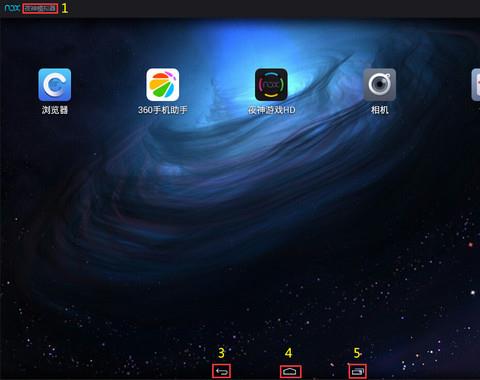Open the 夜神游戏HD app icon
Image resolution: width=480 pixels, height=380 pixels.
(x=271, y=85)
